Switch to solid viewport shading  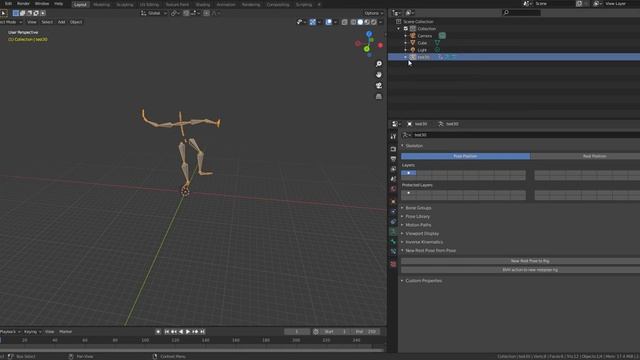(x=360, y=22)
